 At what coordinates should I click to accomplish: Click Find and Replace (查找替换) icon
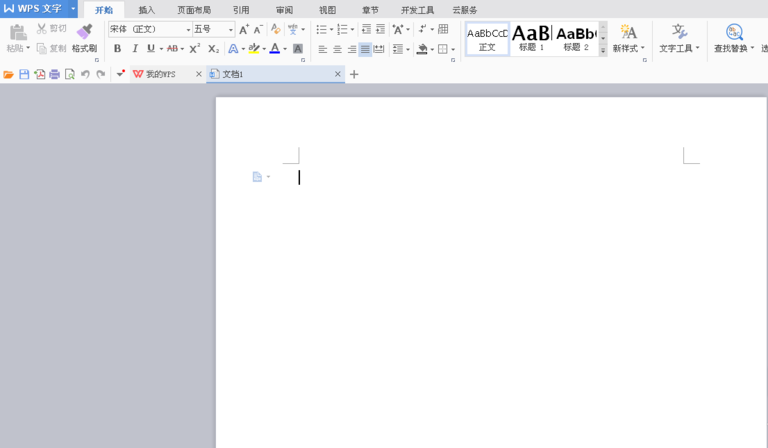[734, 32]
